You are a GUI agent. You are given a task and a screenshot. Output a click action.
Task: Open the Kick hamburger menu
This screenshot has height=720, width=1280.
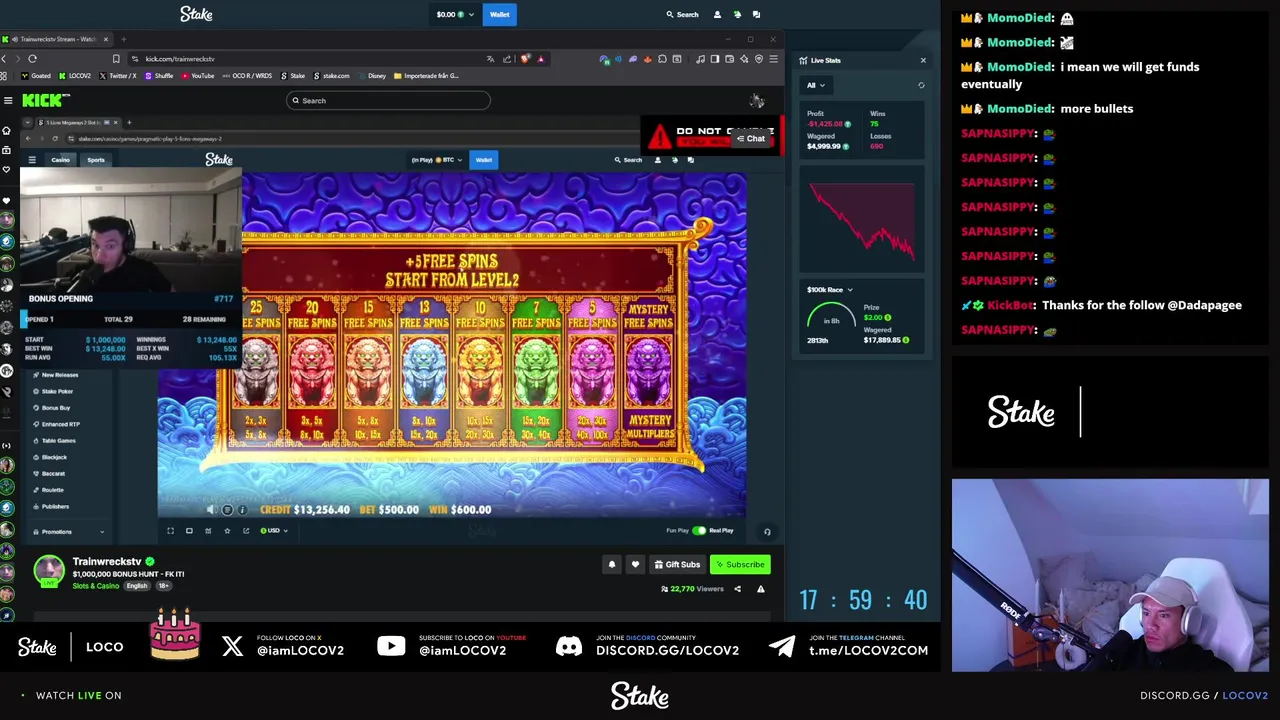pyautogui.click(x=8, y=100)
